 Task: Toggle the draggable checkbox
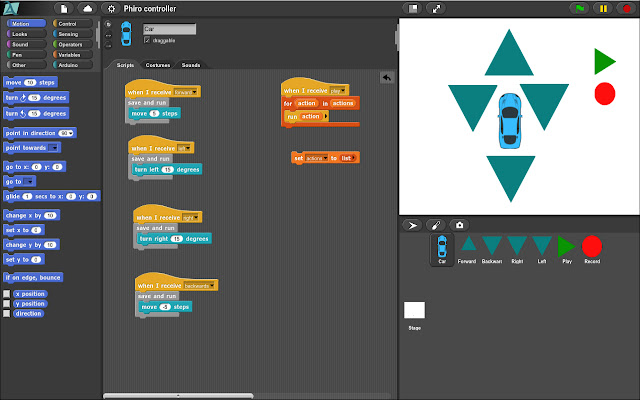coord(147,40)
